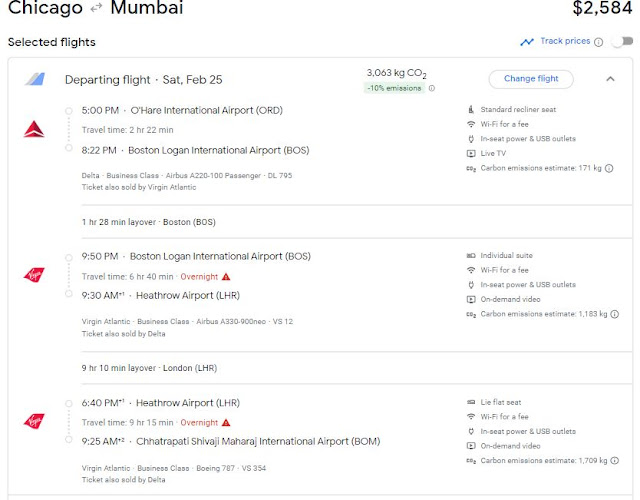The height and width of the screenshot is (500, 640).
Task: Click '8:22 PM · Boston Logan International Airport (BOS)'
Action: coord(195,150)
